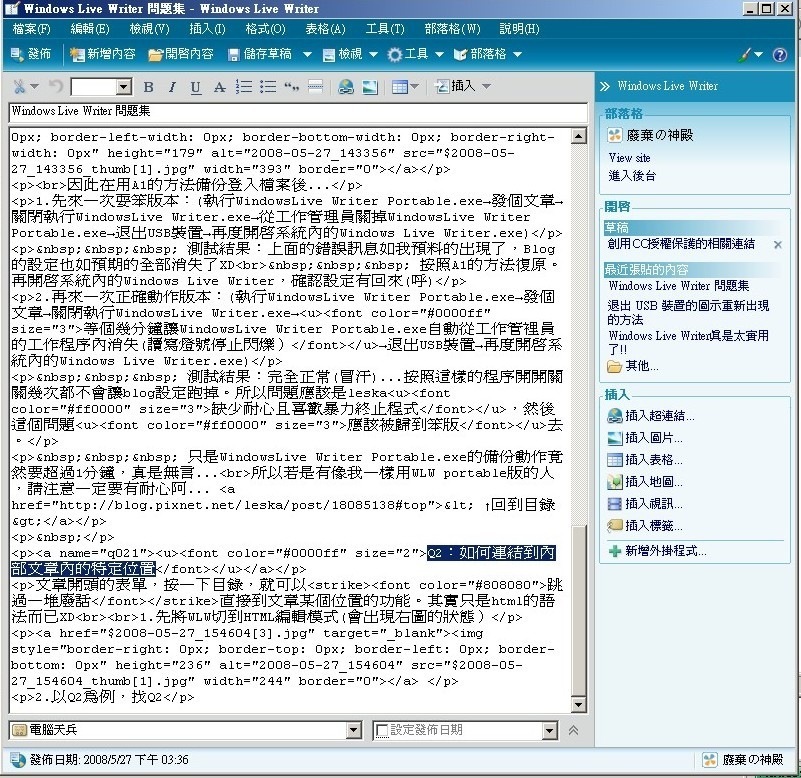The width and height of the screenshot is (801, 778).
Task: Expand post properties double-chevron
Action: [x=573, y=730]
